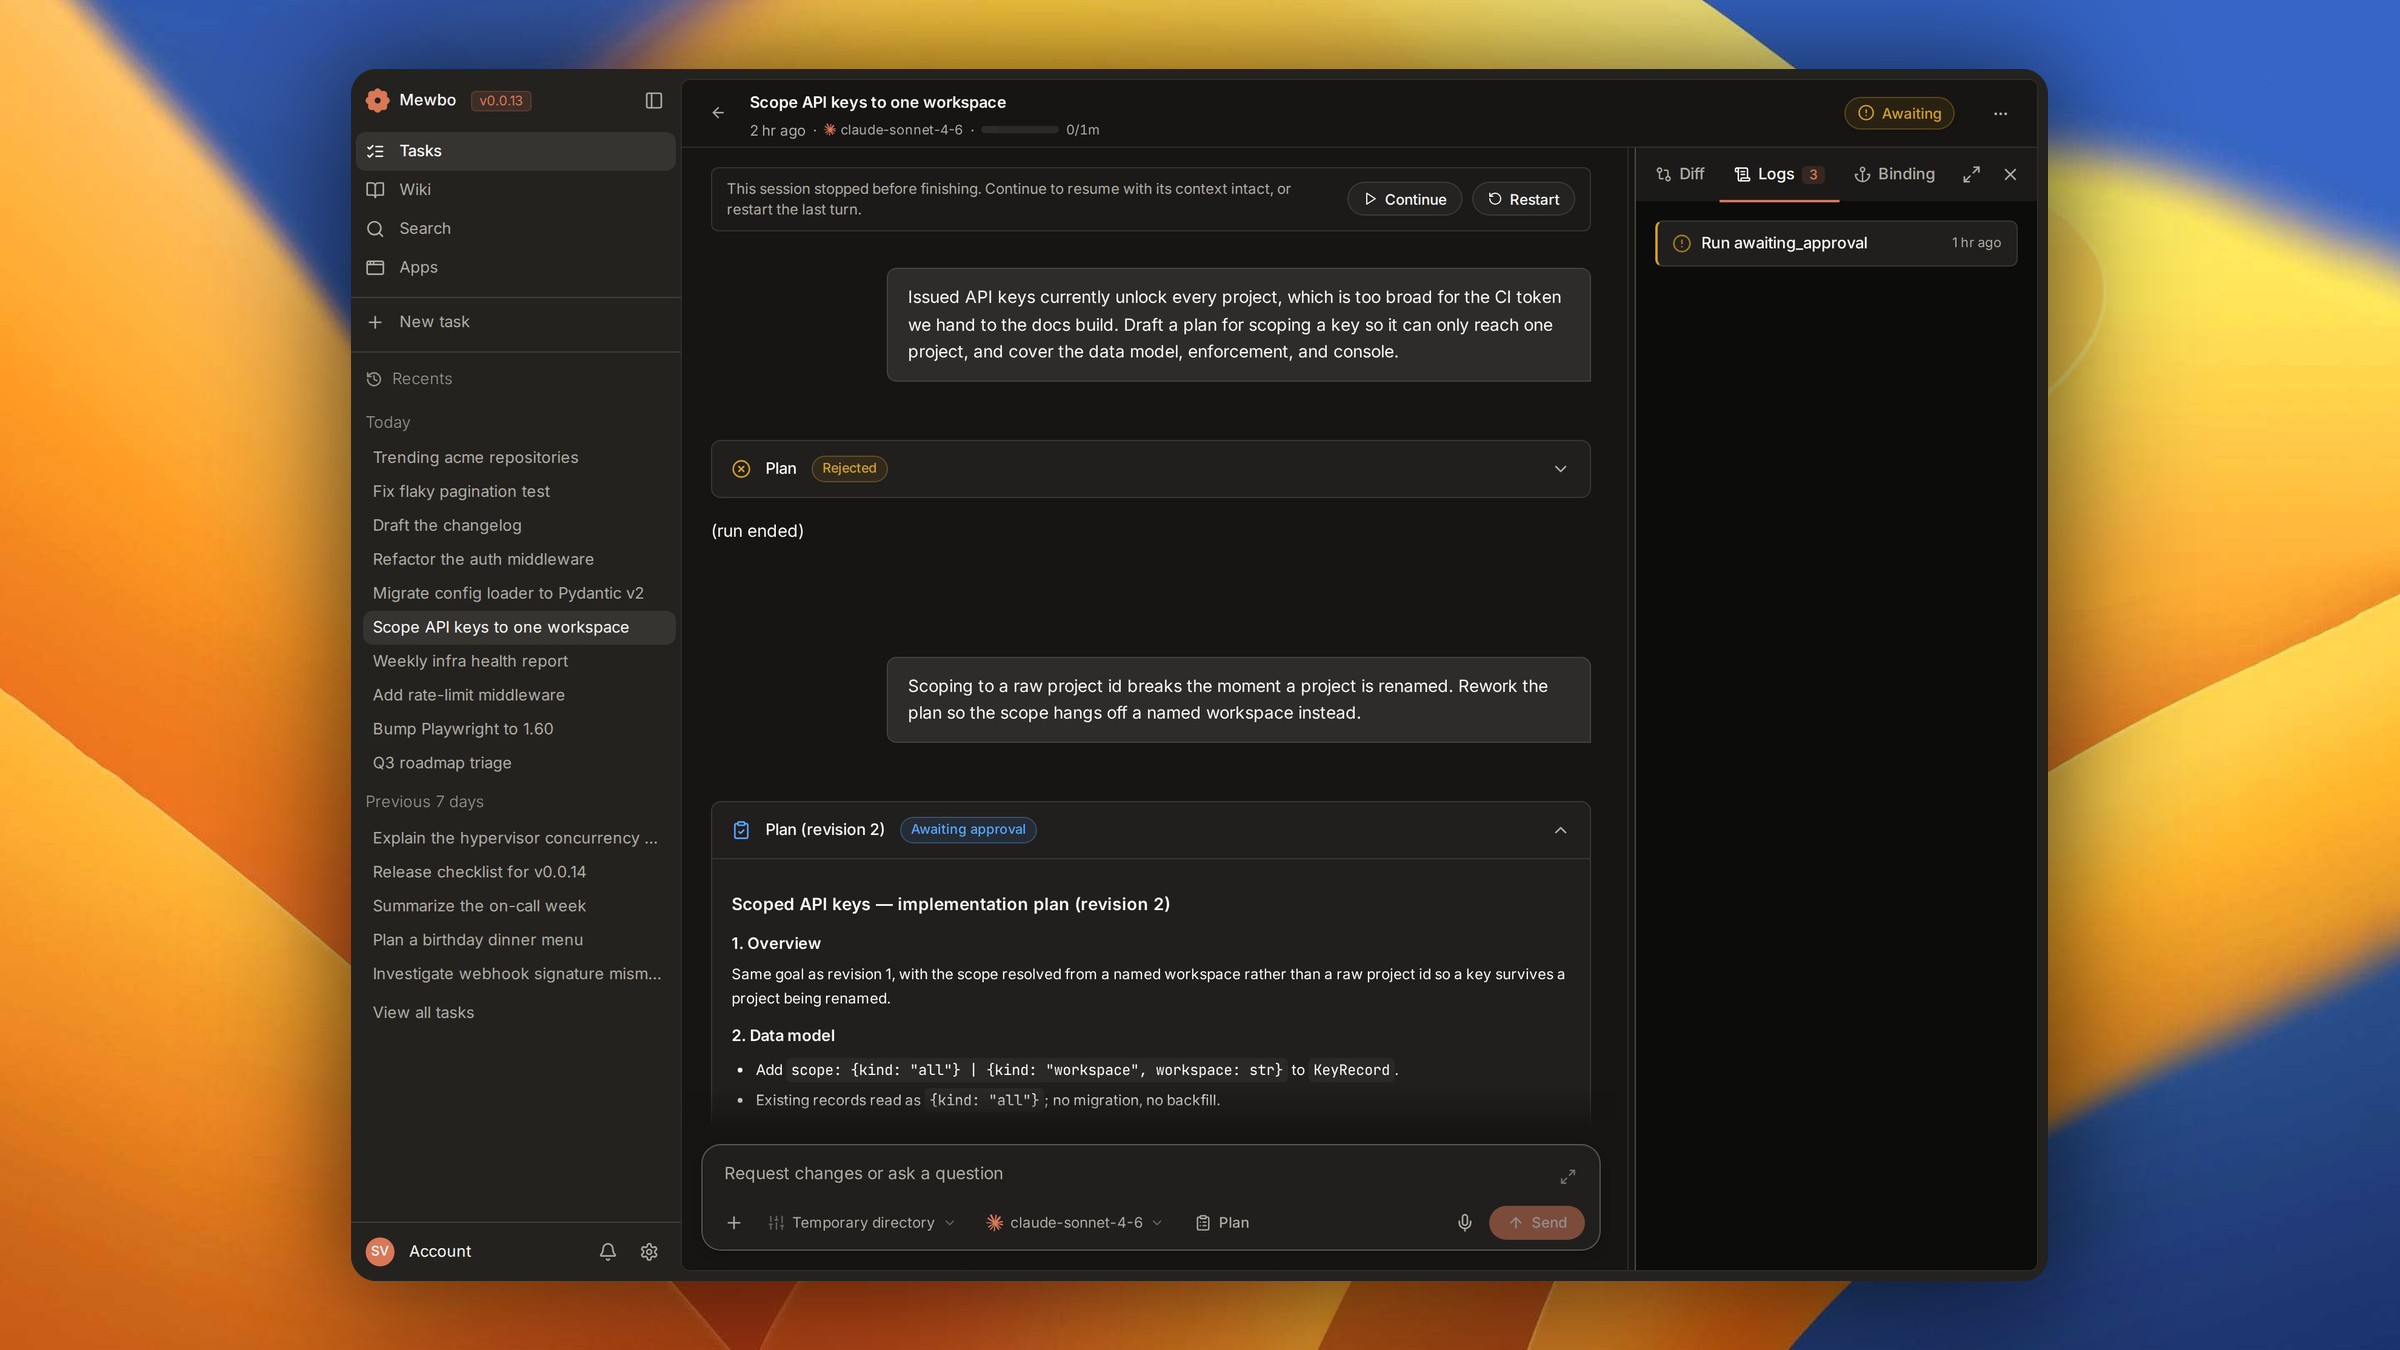Select the Logs tab
2400x1350 pixels.
click(1779, 174)
